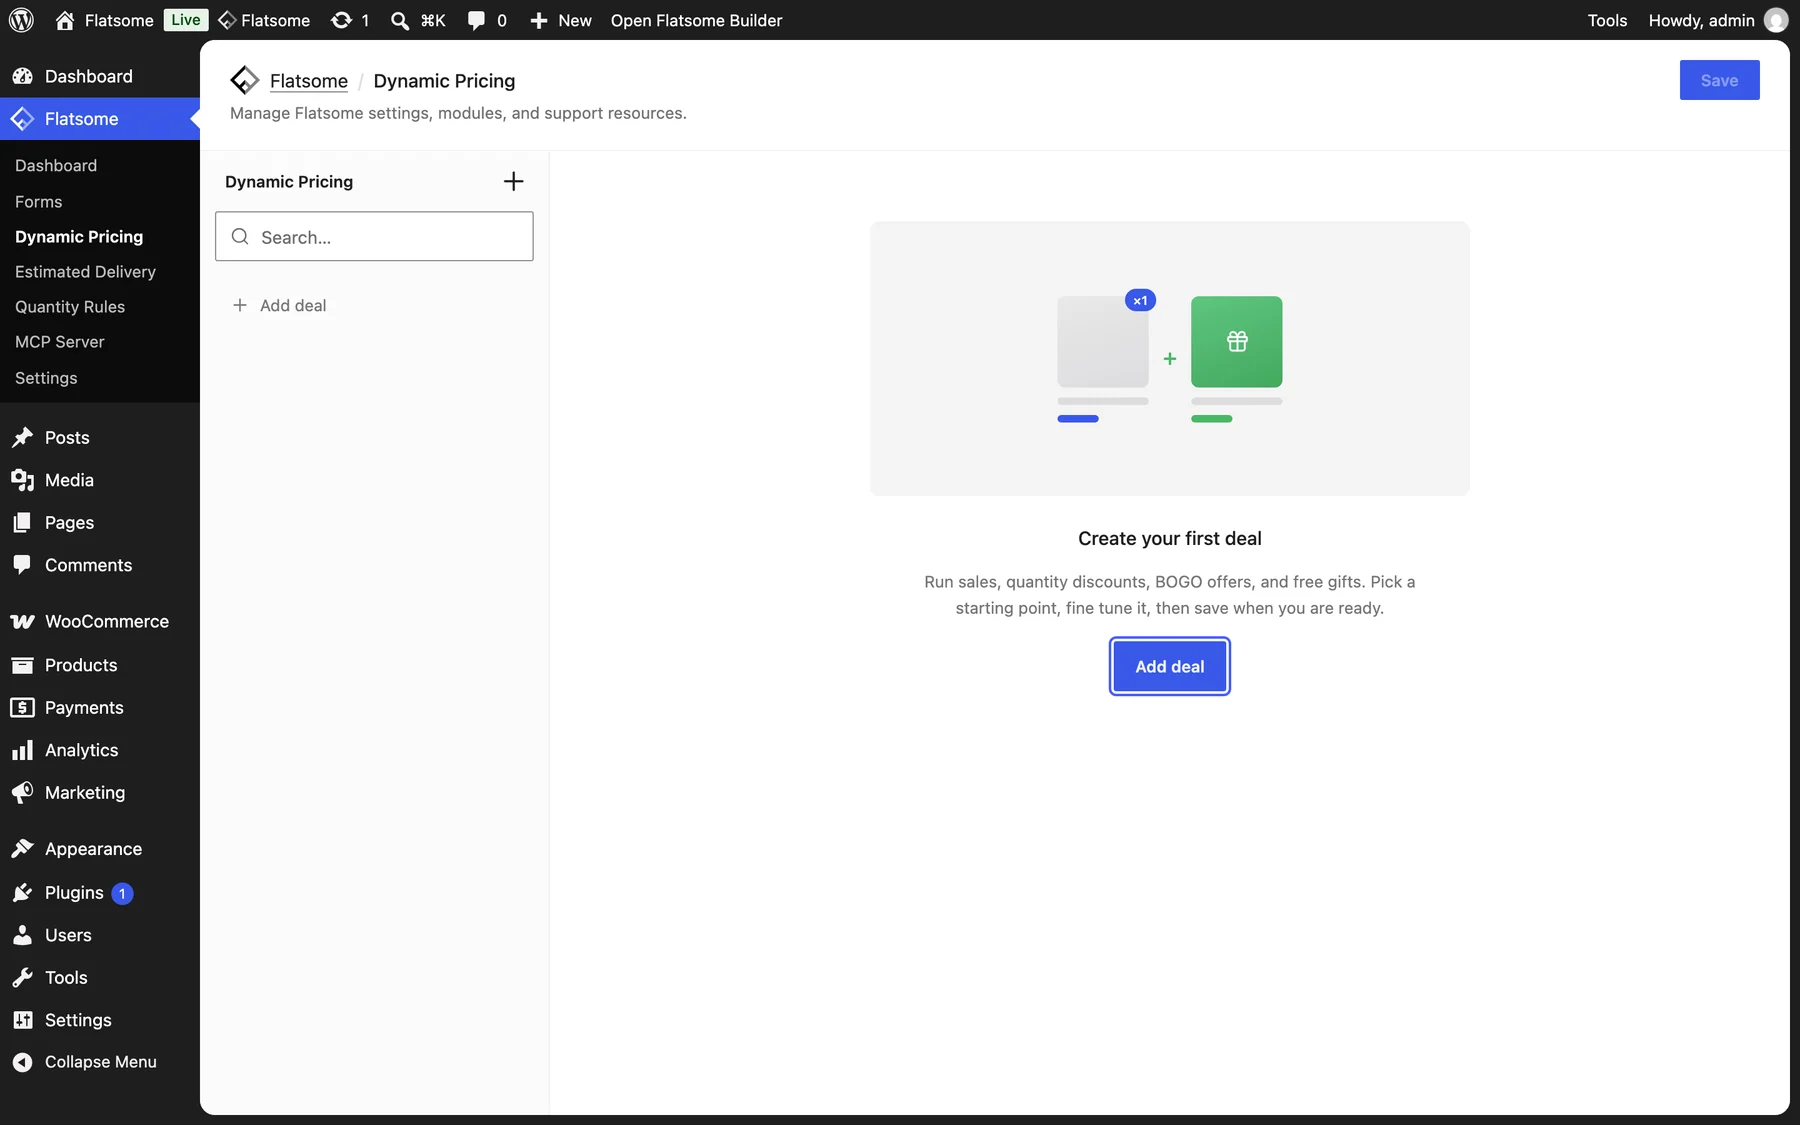This screenshot has width=1800, height=1125.
Task: Click the Posts pushpin icon
Action: tap(22, 437)
